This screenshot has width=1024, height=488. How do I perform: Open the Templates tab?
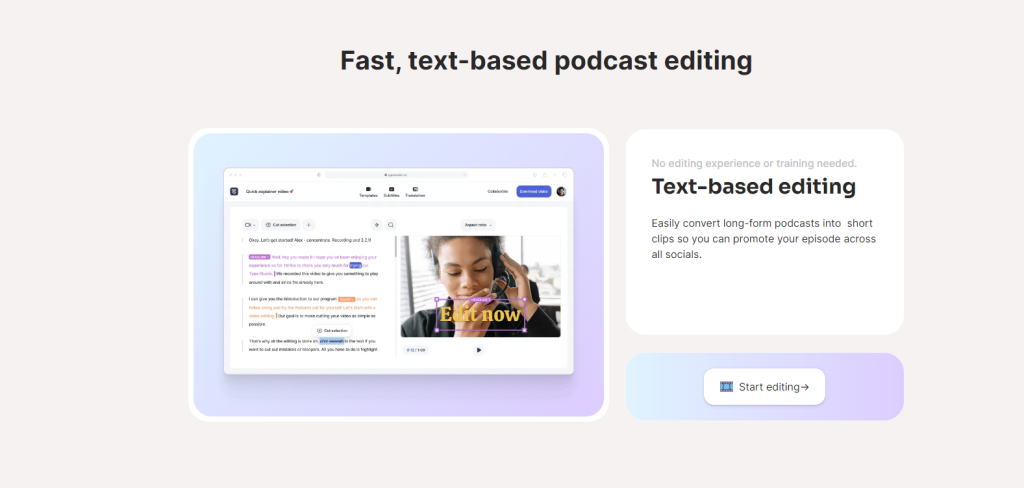pos(368,191)
